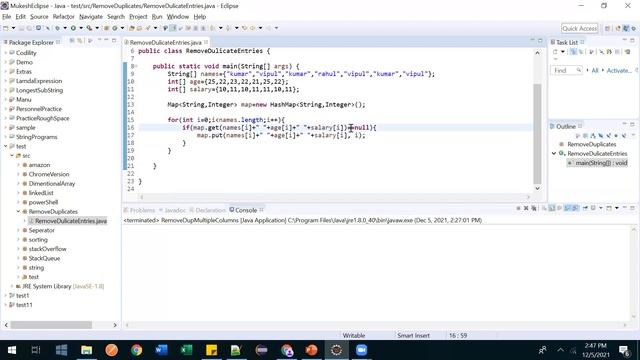Click scroll right arrow in Package Explorer
Image resolution: width=640 pixels, height=360 pixels.
pos(115,325)
